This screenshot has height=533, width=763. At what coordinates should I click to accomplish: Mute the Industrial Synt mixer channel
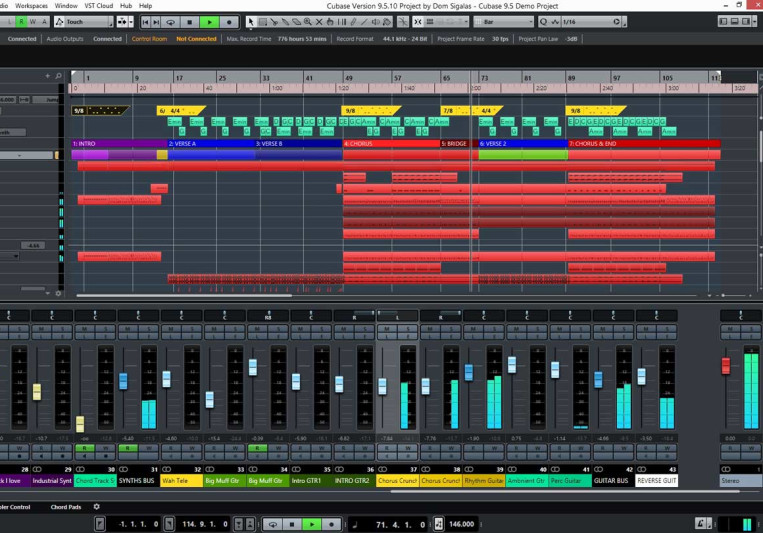pos(41,329)
